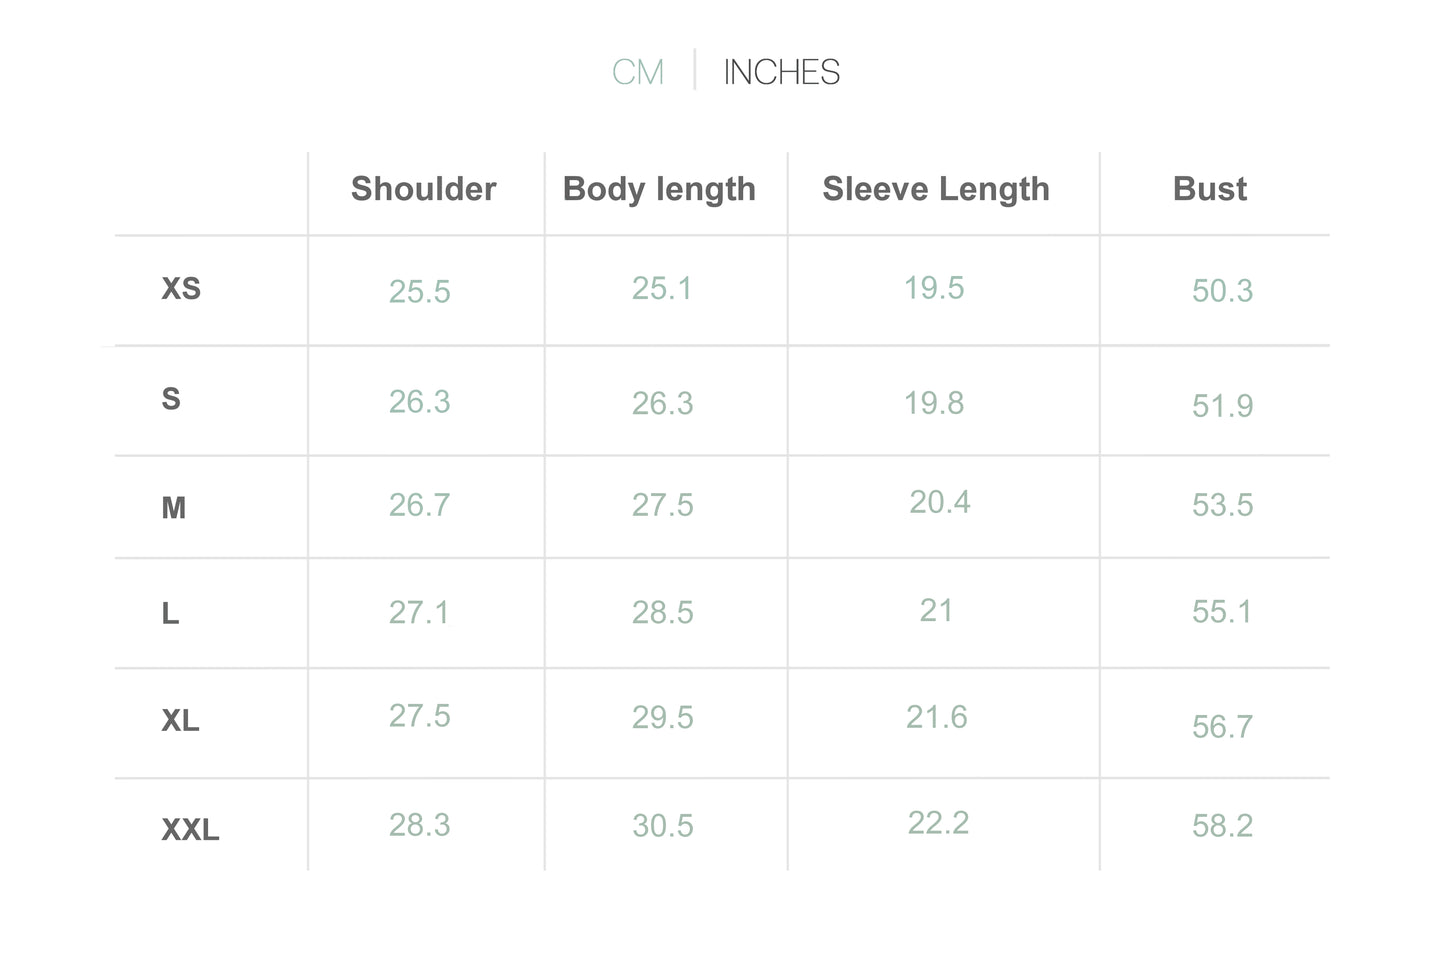The image size is (1445, 959).
Task: Select the S size row label
Action: (x=171, y=399)
